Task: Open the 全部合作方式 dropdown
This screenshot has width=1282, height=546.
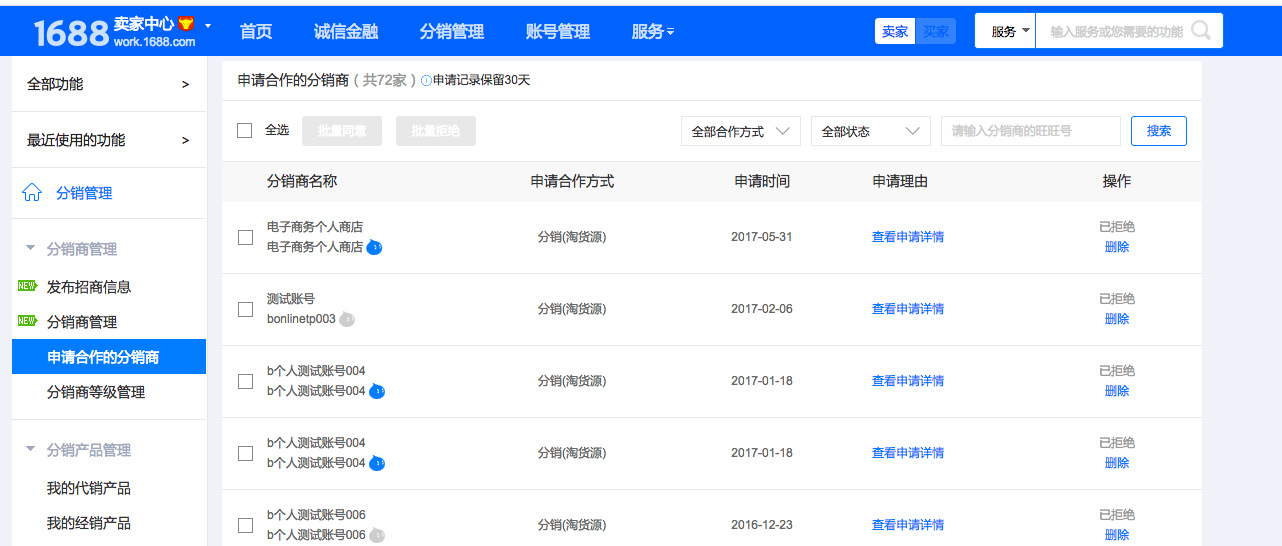Action: coord(741,131)
